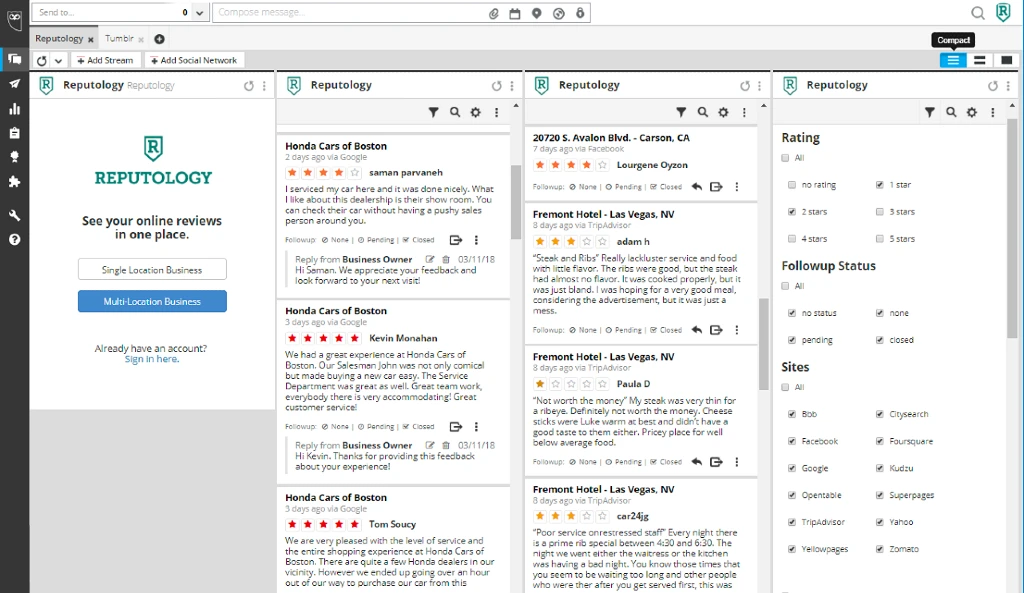
Task: Click the Fremont Hotel stream scrollbar thumb
Action: pos(763,344)
